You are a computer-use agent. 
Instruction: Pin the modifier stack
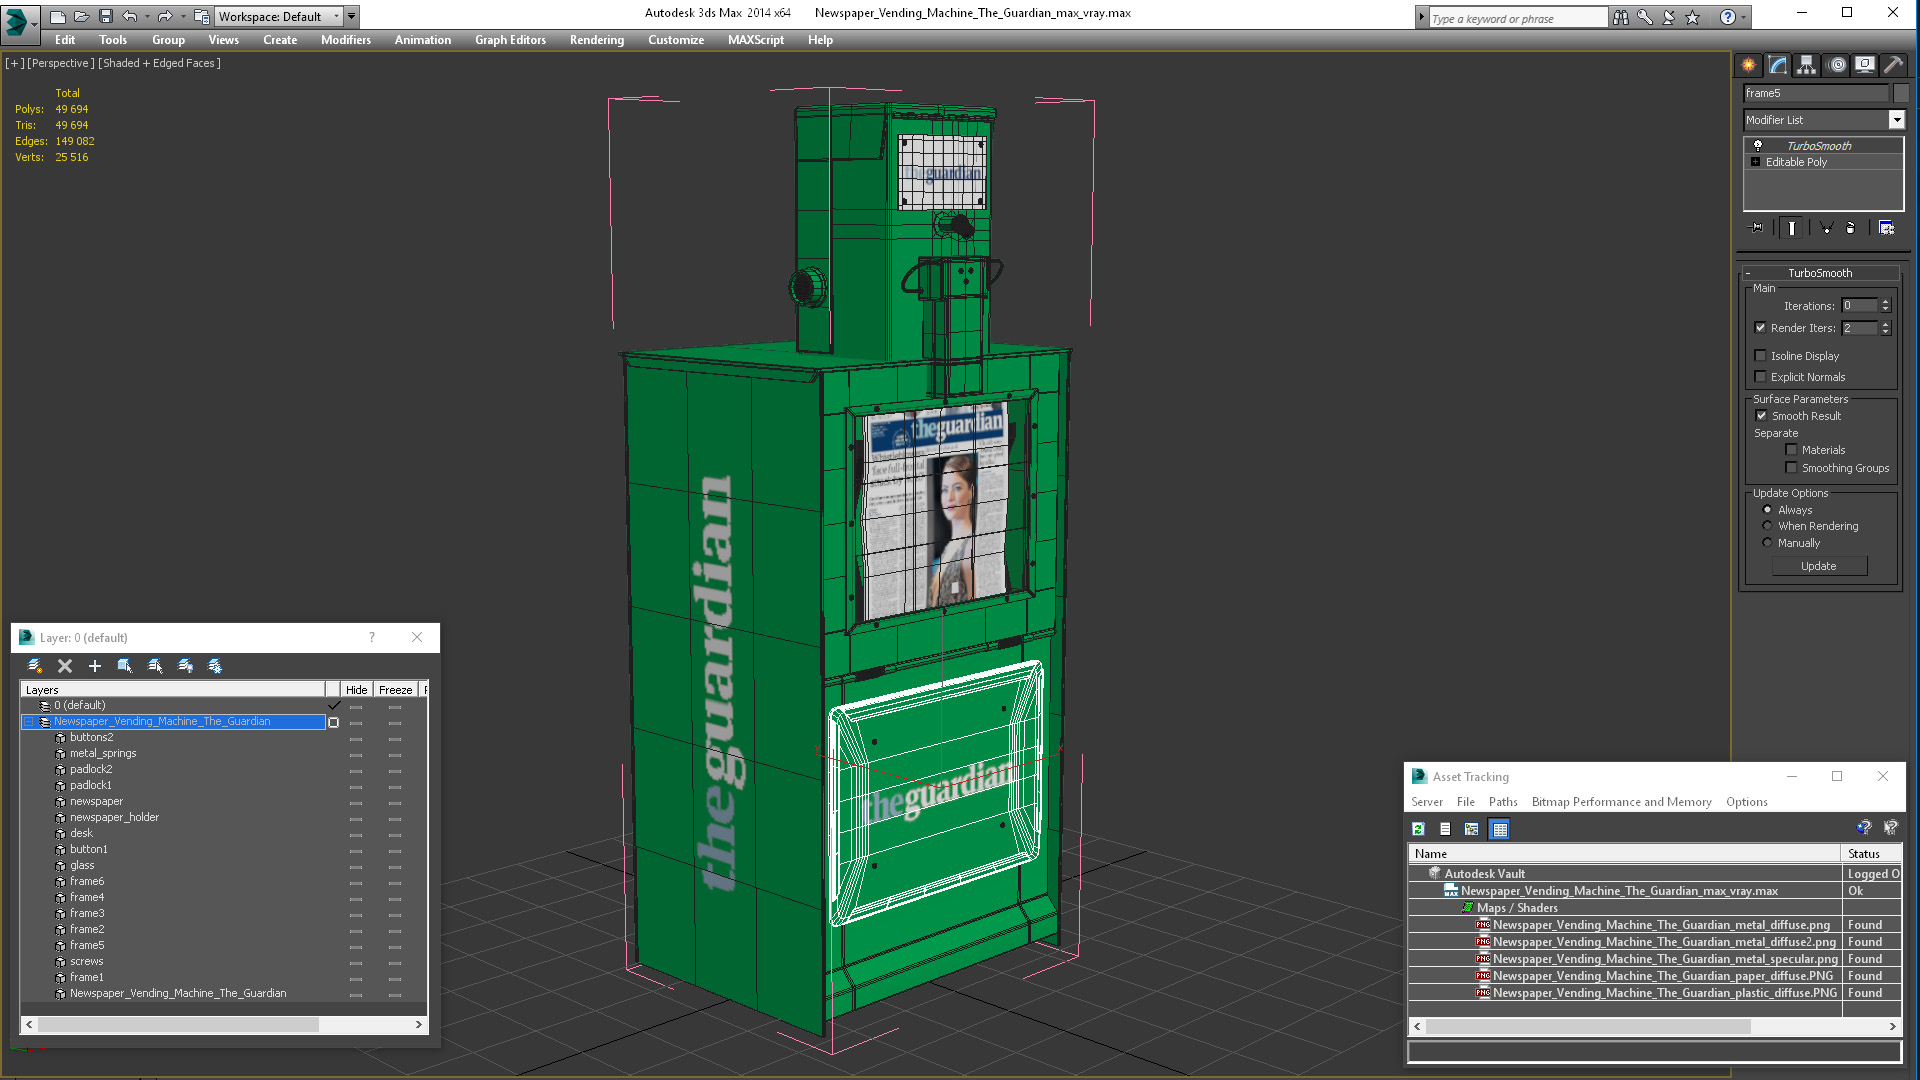(1757, 228)
